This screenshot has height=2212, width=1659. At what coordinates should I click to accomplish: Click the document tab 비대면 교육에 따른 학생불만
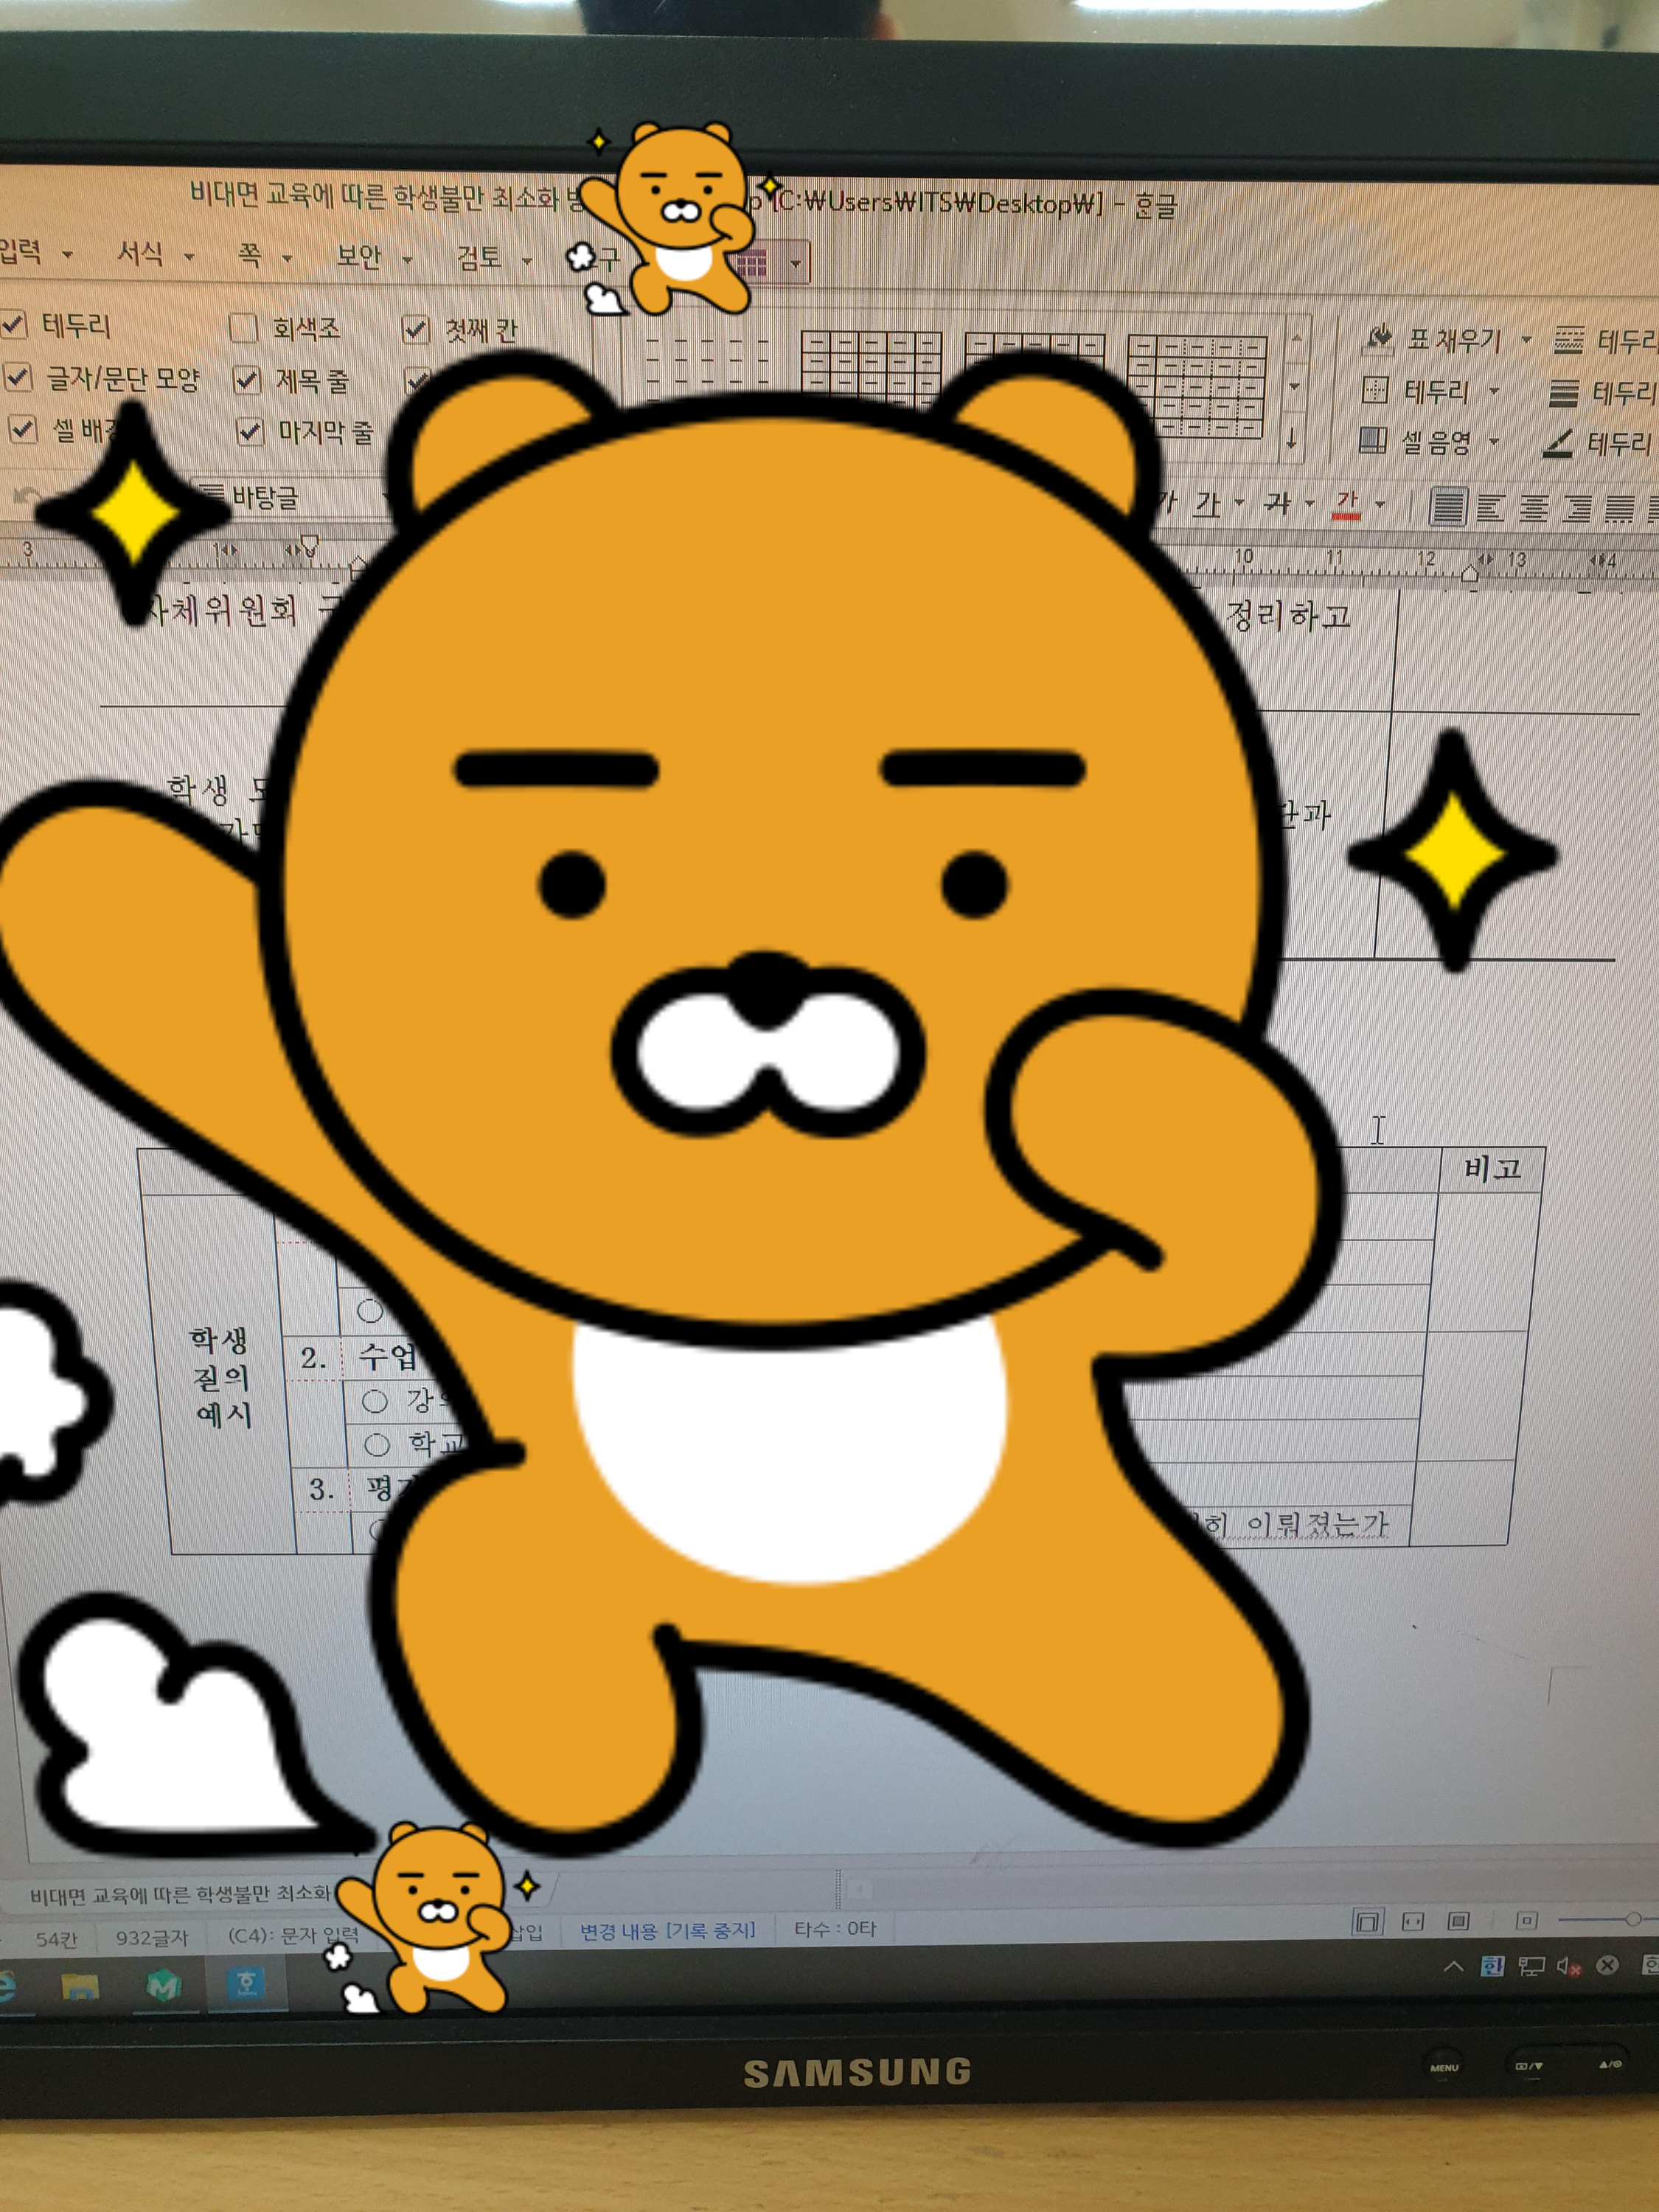(x=180, y=1894)
